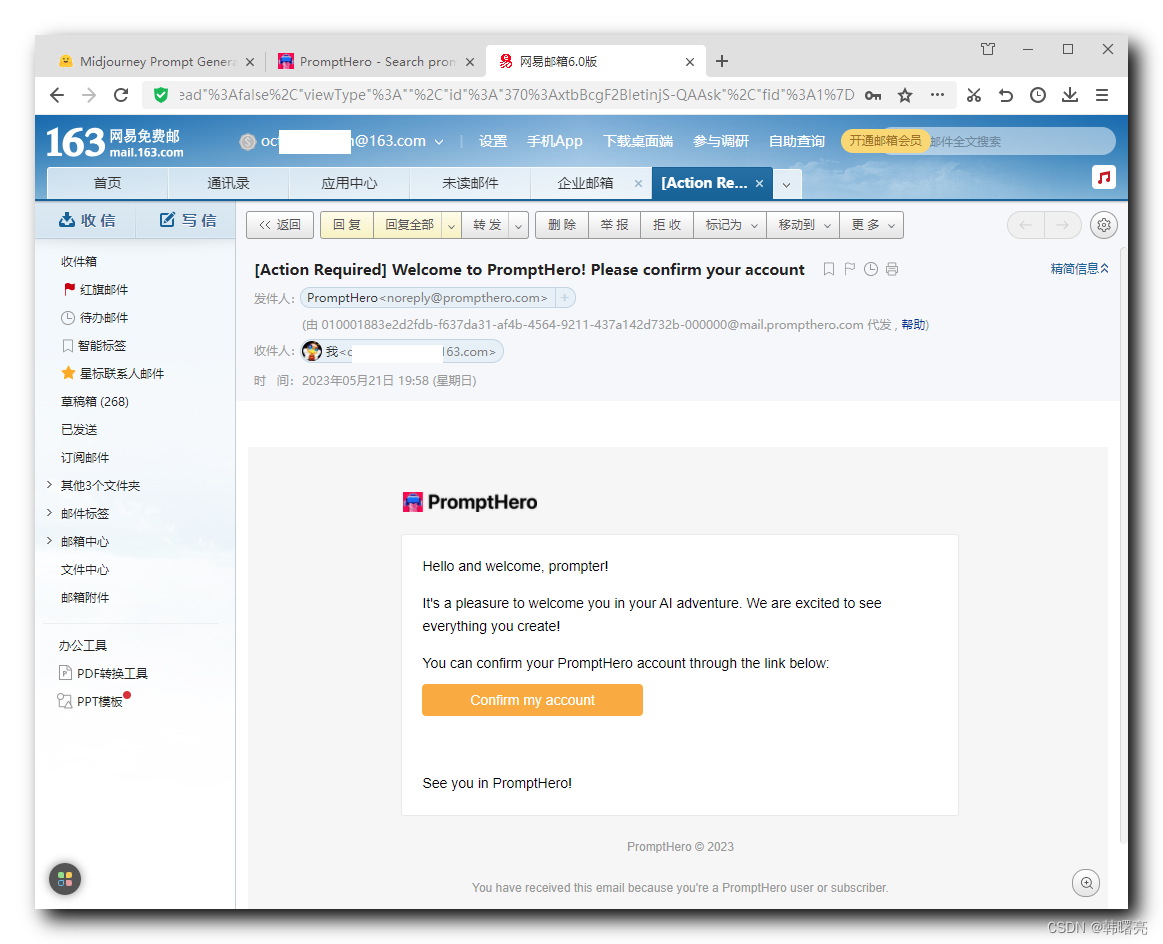Click the undo closed tab icon
Viewport: 1163px width, 944px height.
[x=1006, y=95]
